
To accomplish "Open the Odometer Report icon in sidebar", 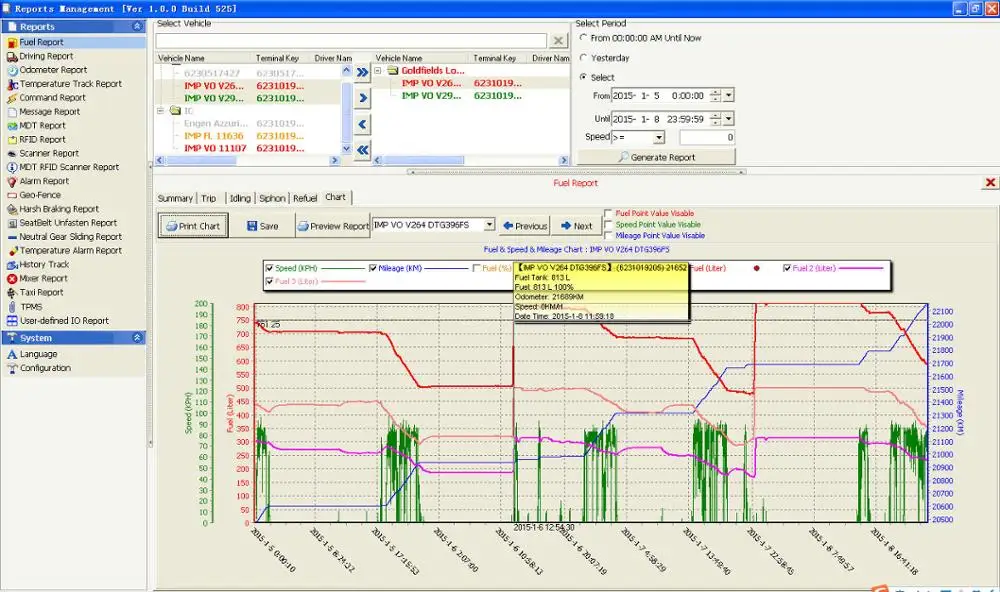I will click(12, 70).
